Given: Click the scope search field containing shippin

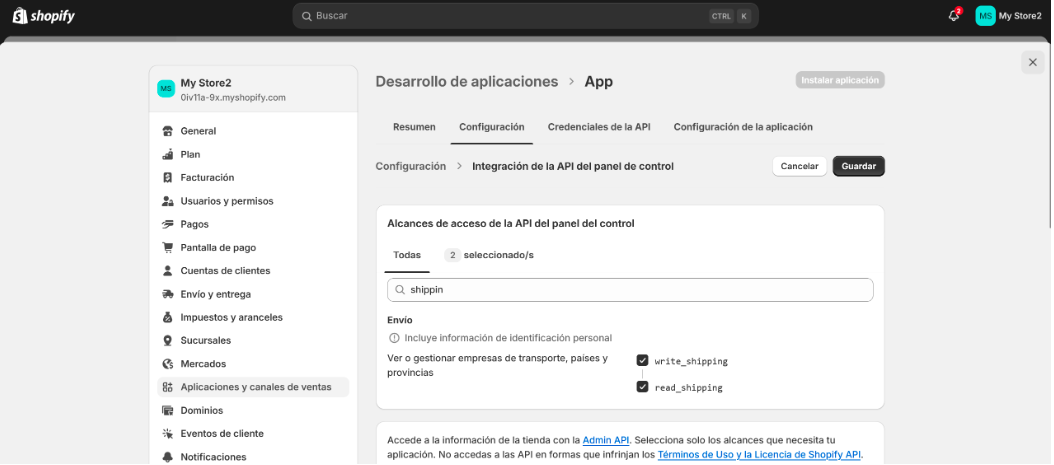Looking at the screenshot, I should point(630,290).
